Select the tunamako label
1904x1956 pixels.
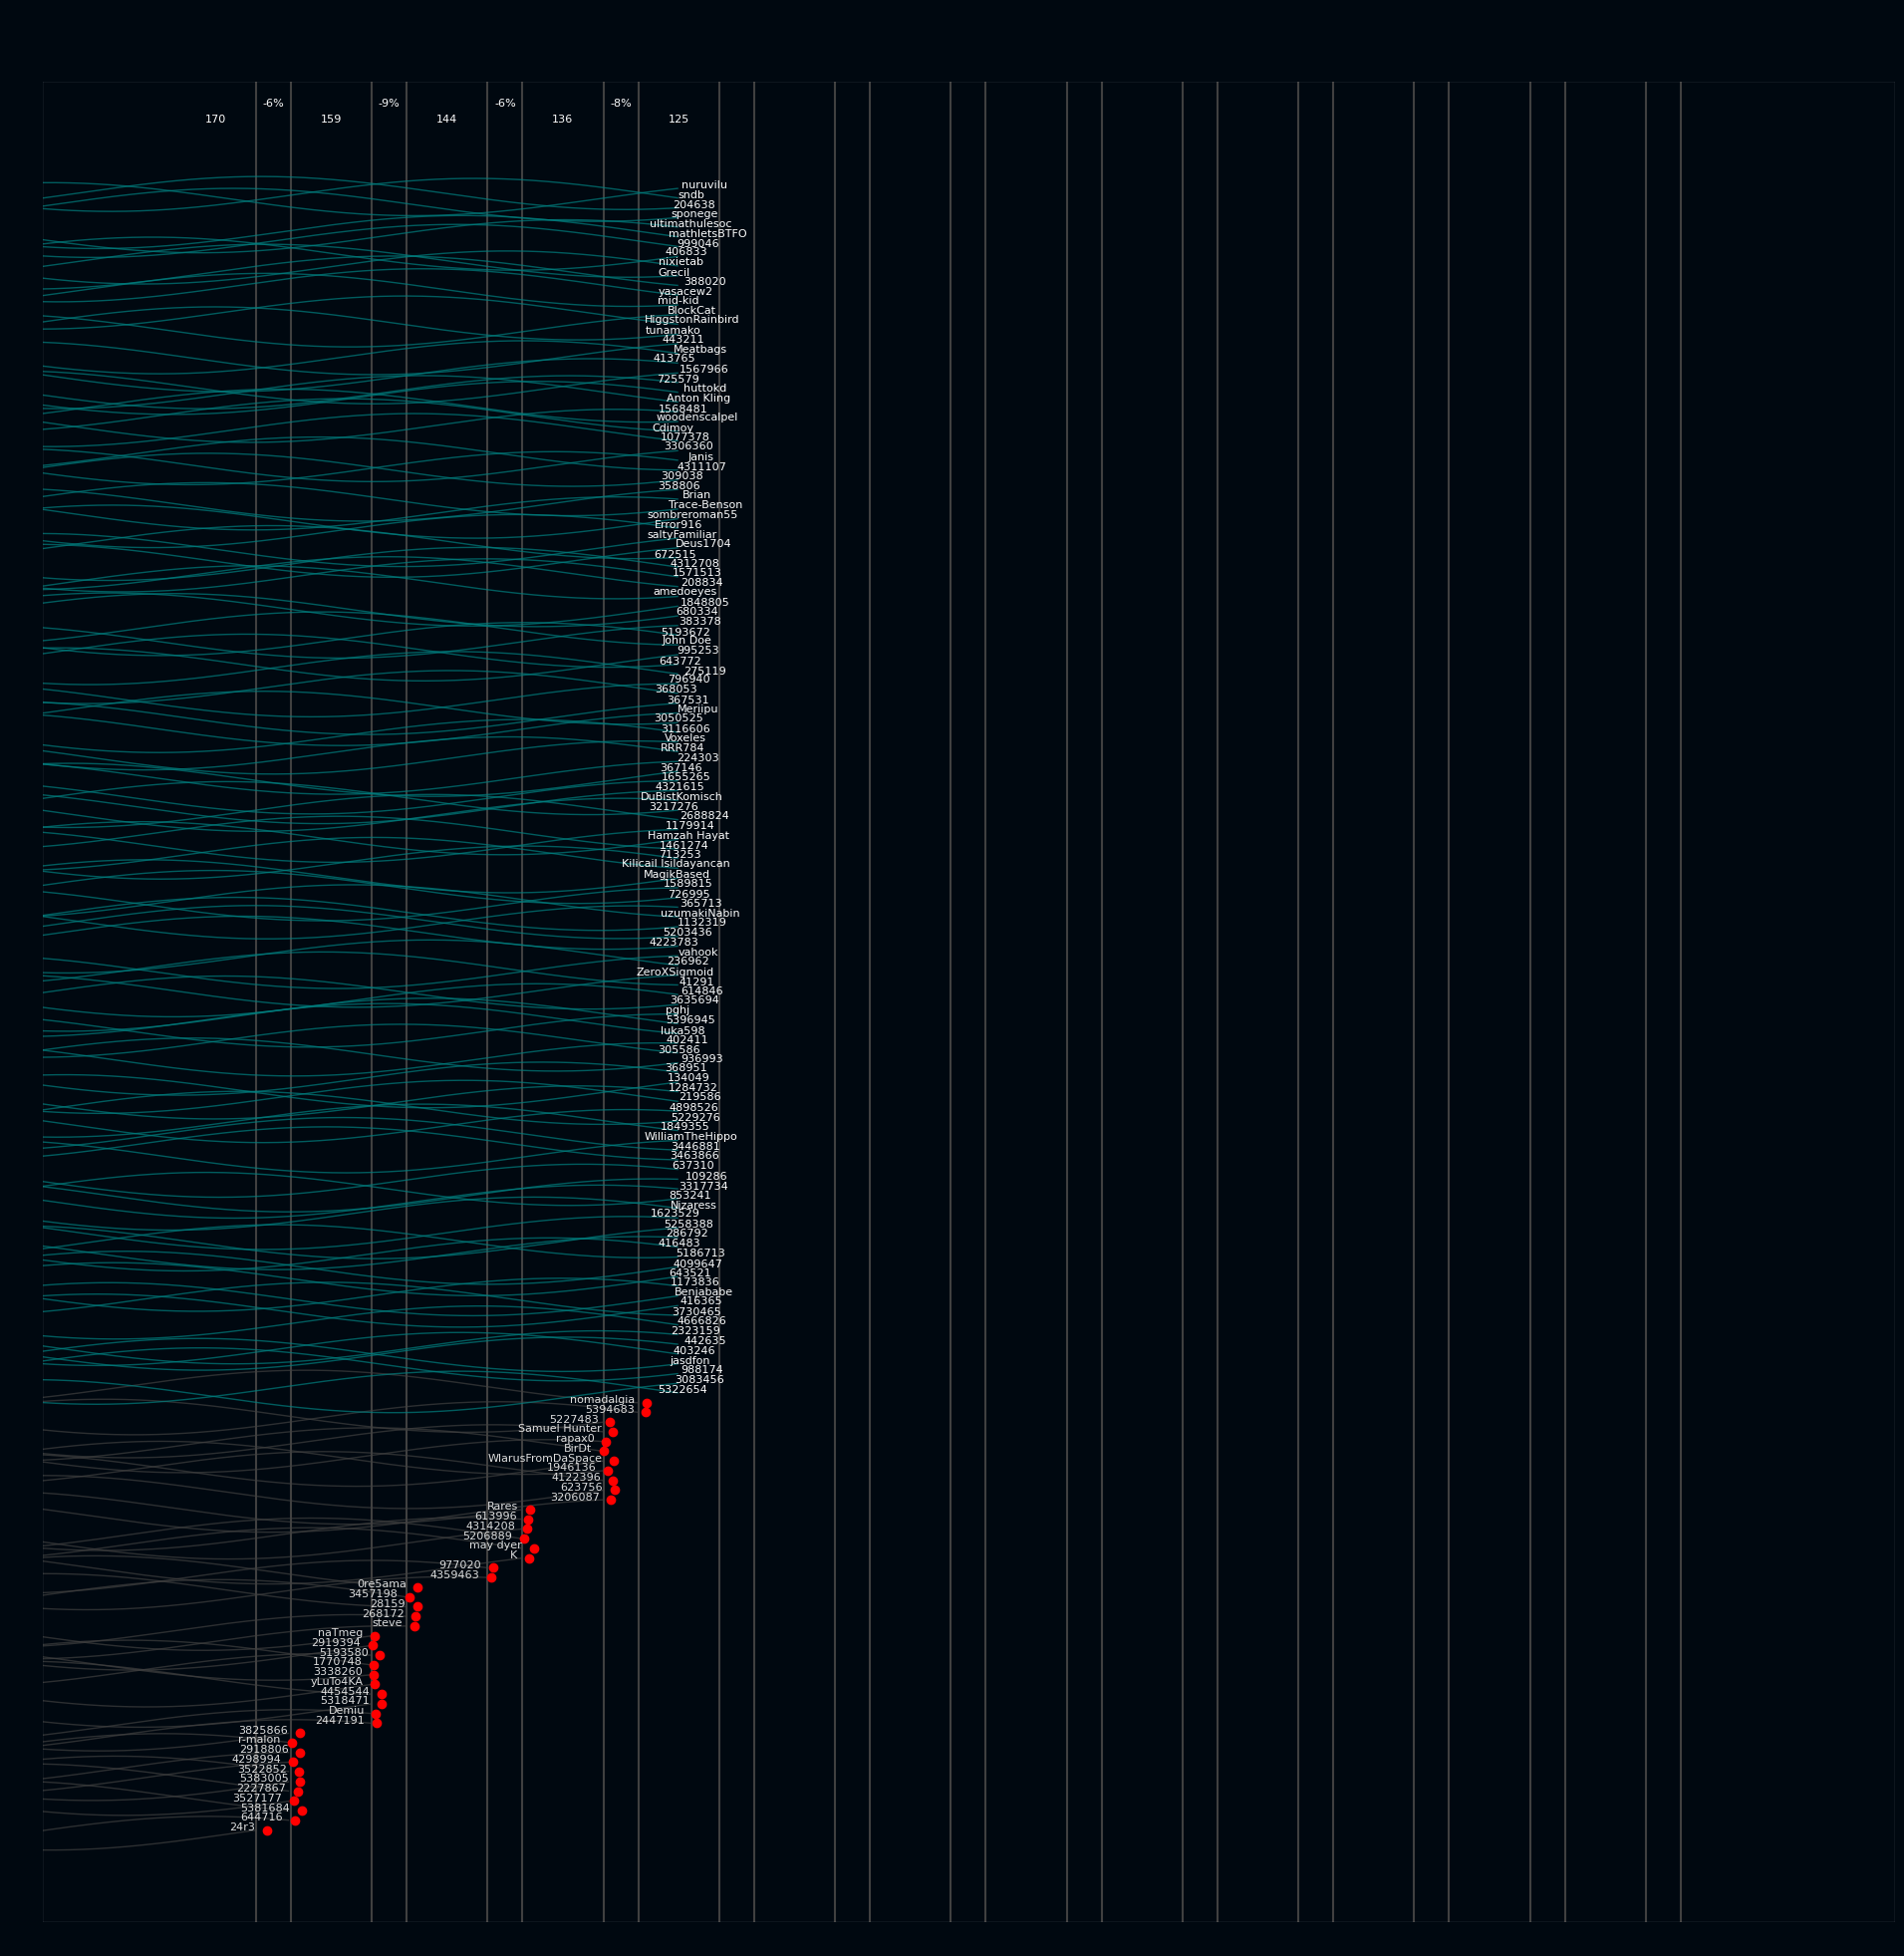pyautogui.click(x=672, y=331)
